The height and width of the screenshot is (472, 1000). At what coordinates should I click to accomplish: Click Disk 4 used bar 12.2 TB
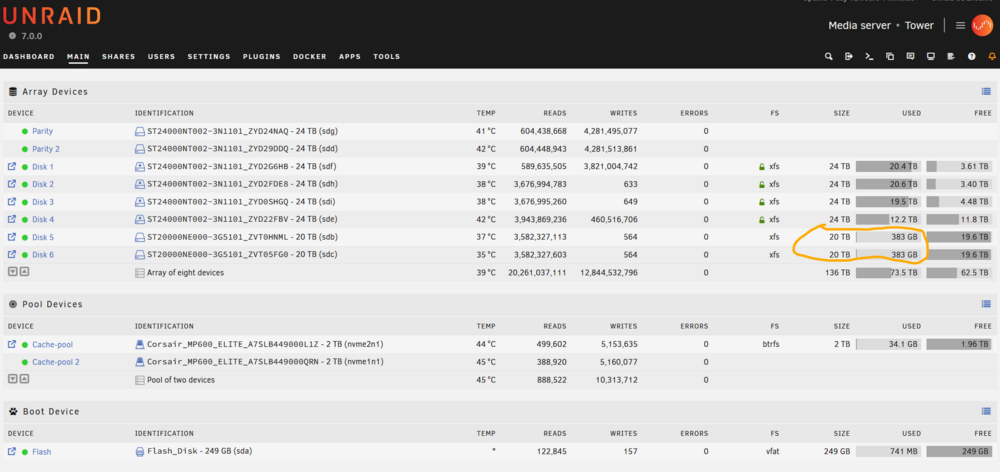pyautogui.click(x=888, y=219)
